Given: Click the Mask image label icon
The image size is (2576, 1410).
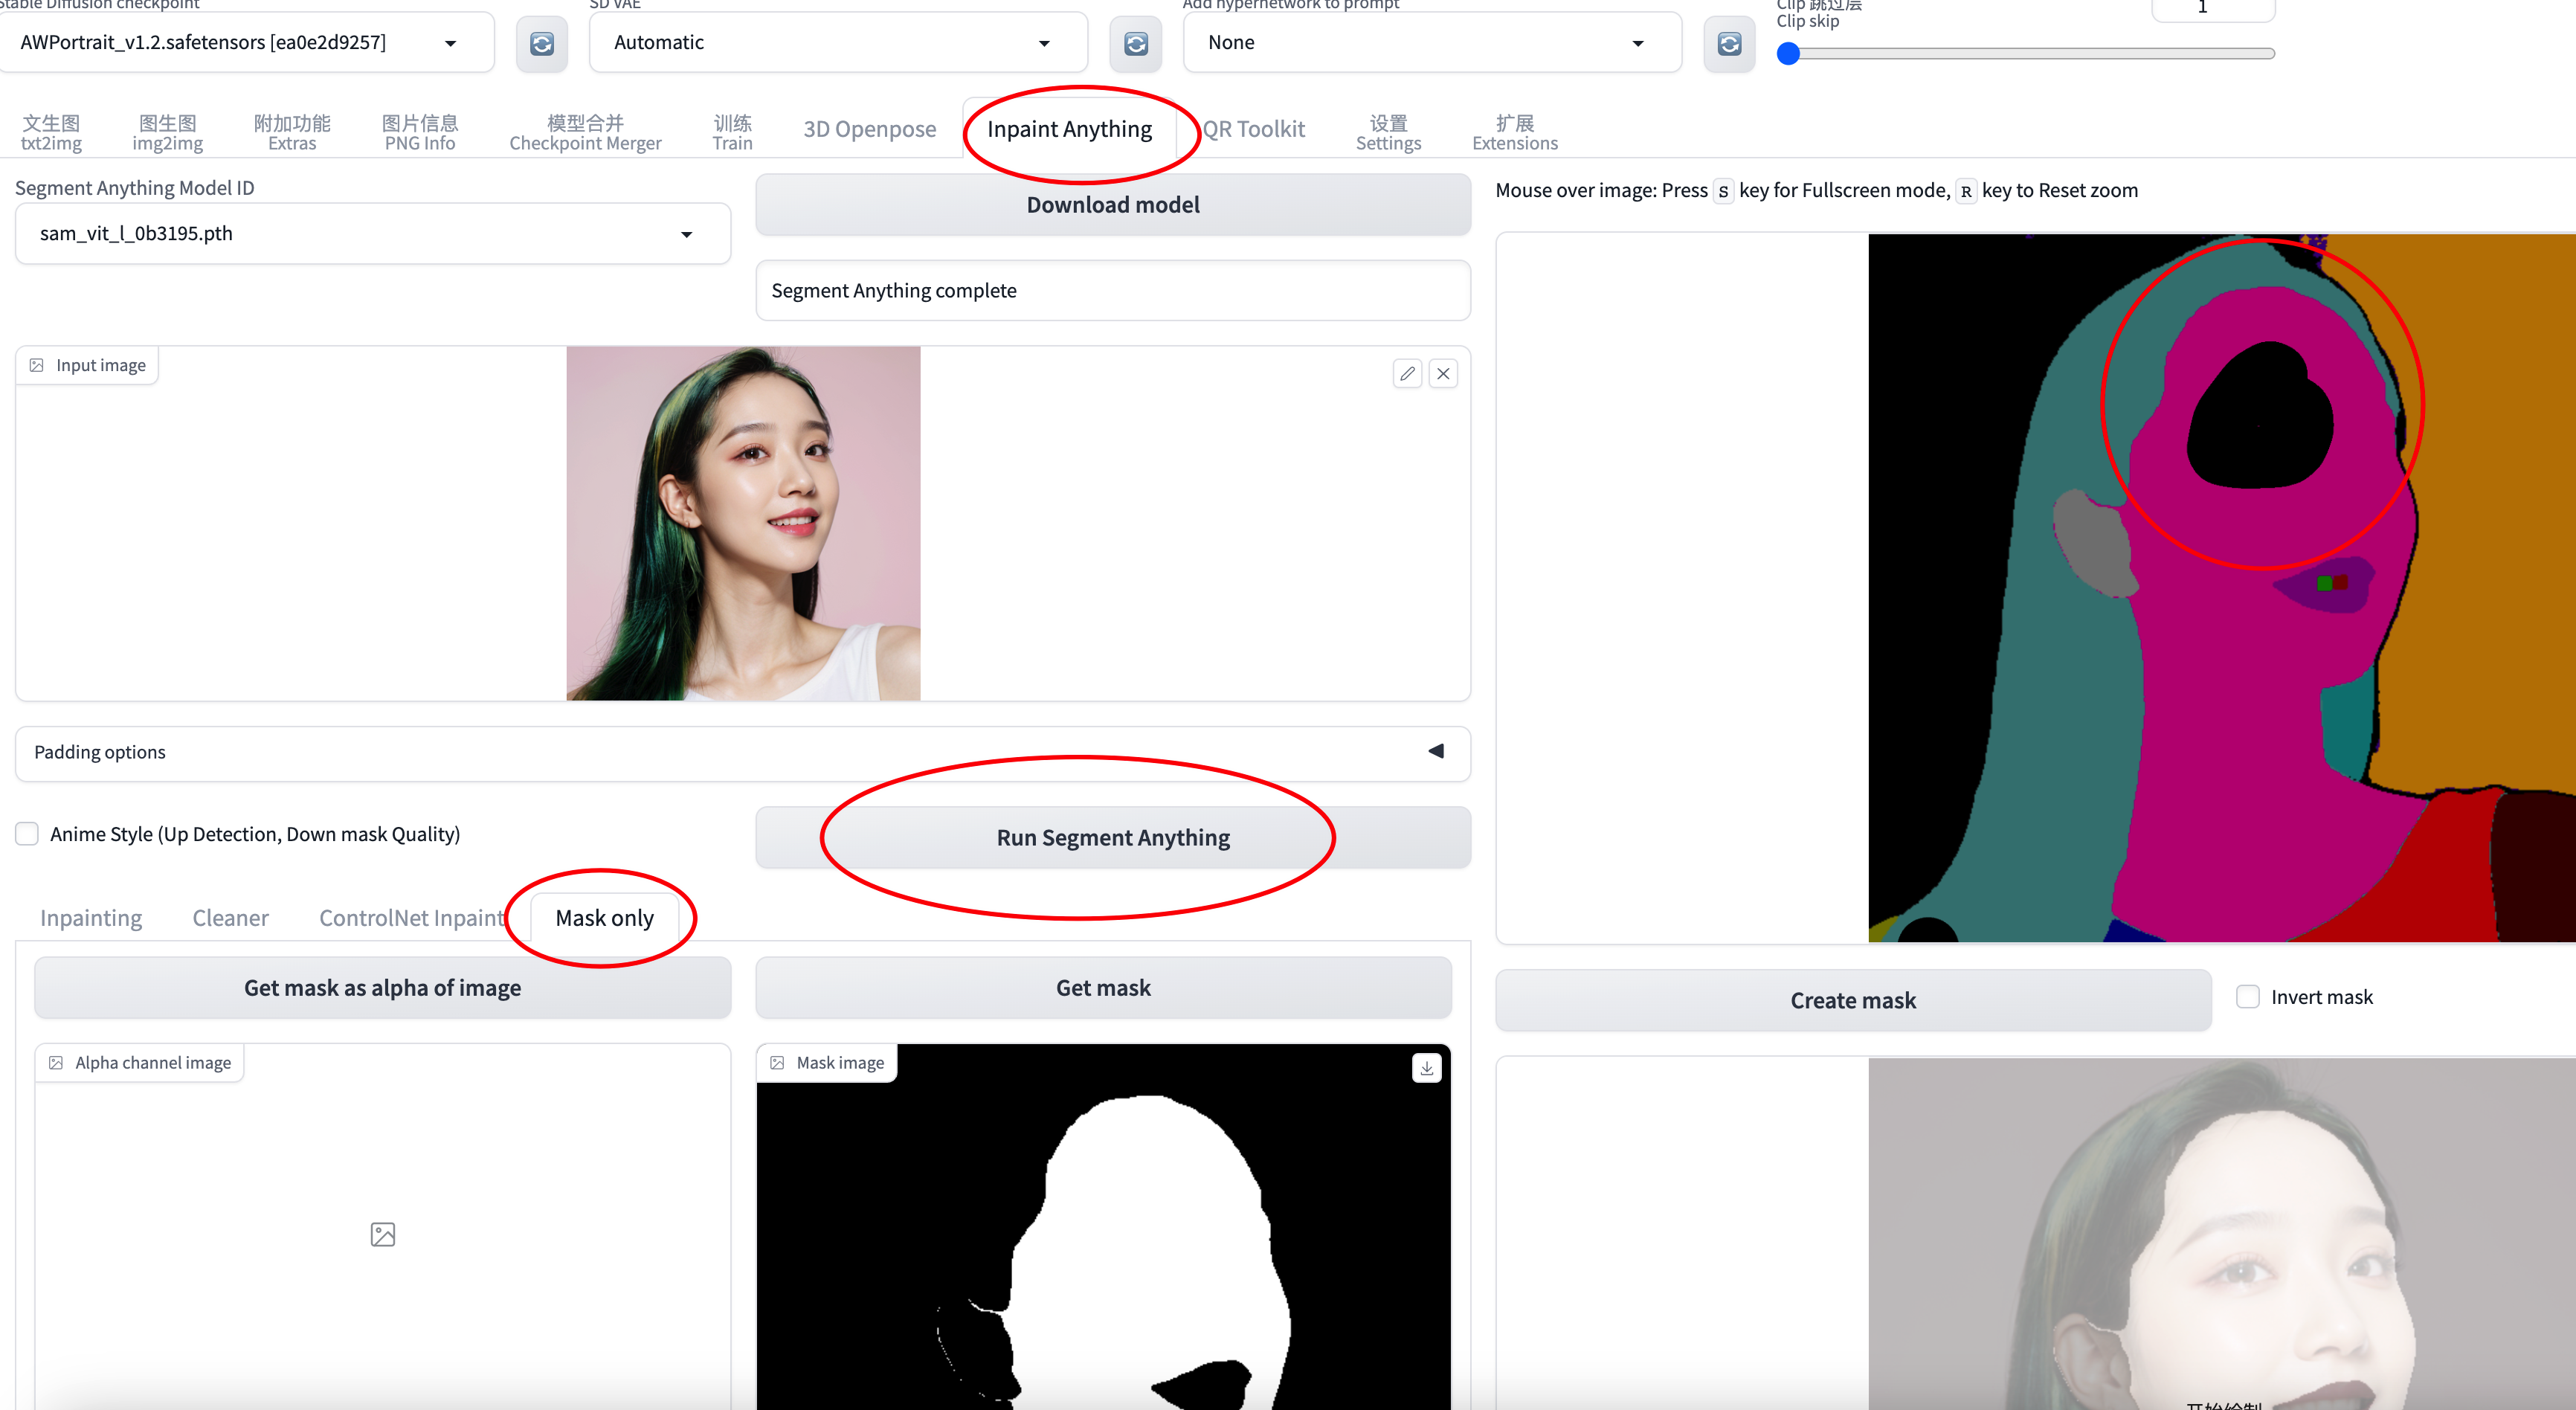Looking at the screenshot, I should [777, 1062].
